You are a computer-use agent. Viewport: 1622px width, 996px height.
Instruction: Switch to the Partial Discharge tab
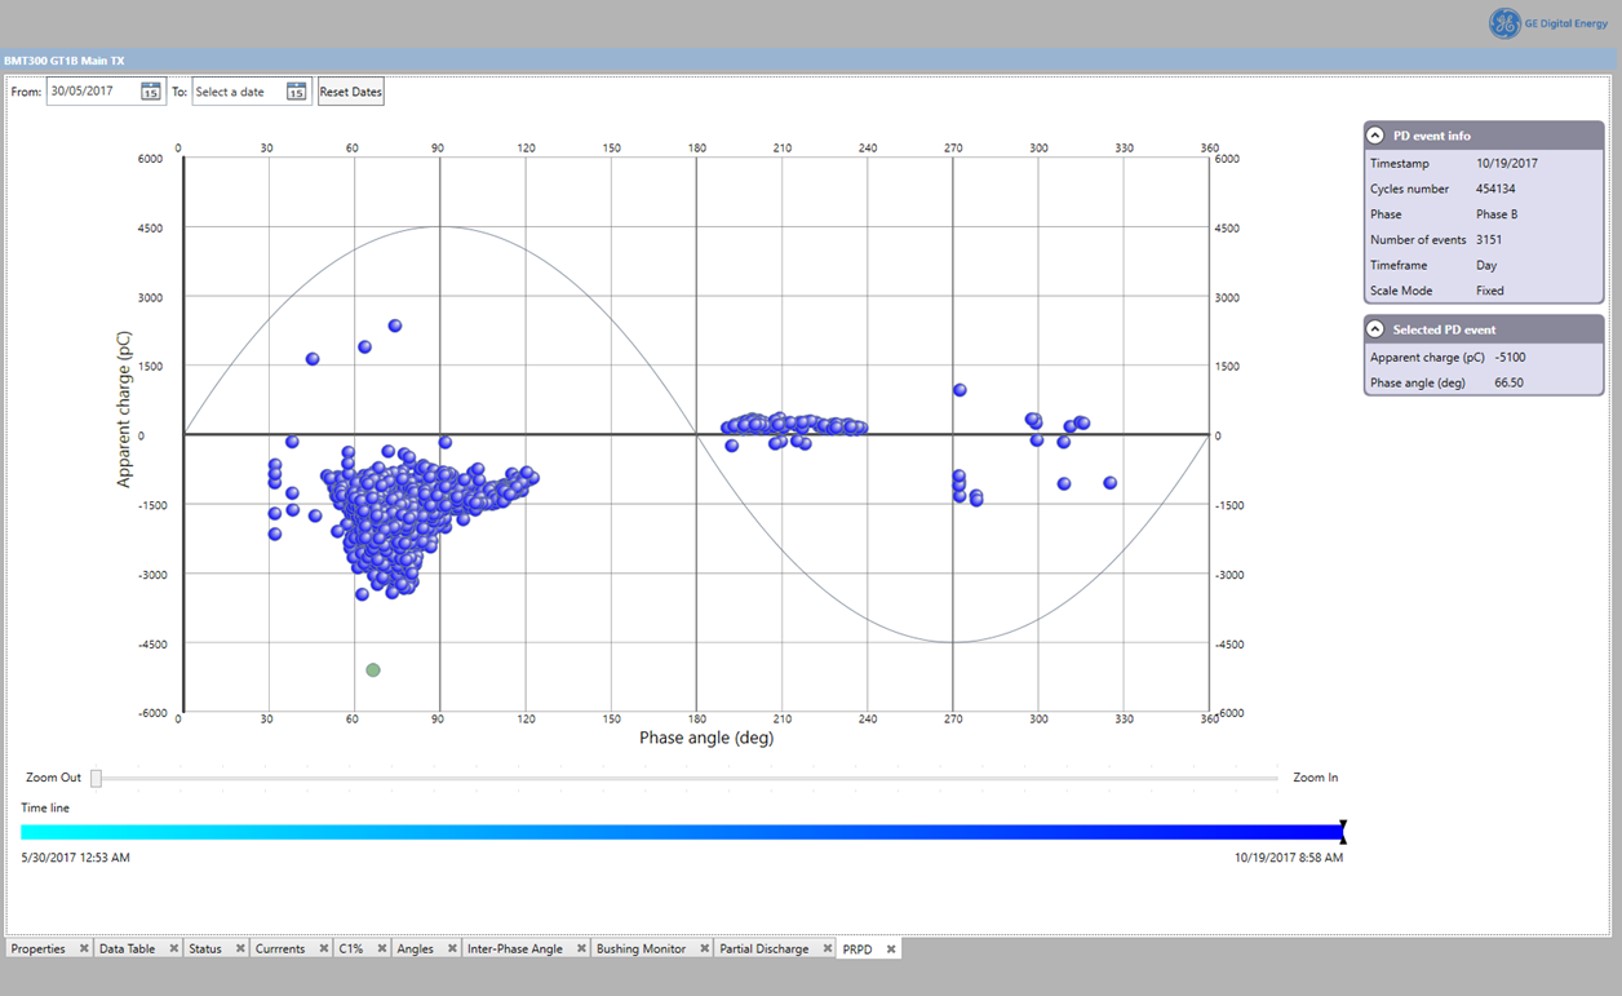[763, 949]
